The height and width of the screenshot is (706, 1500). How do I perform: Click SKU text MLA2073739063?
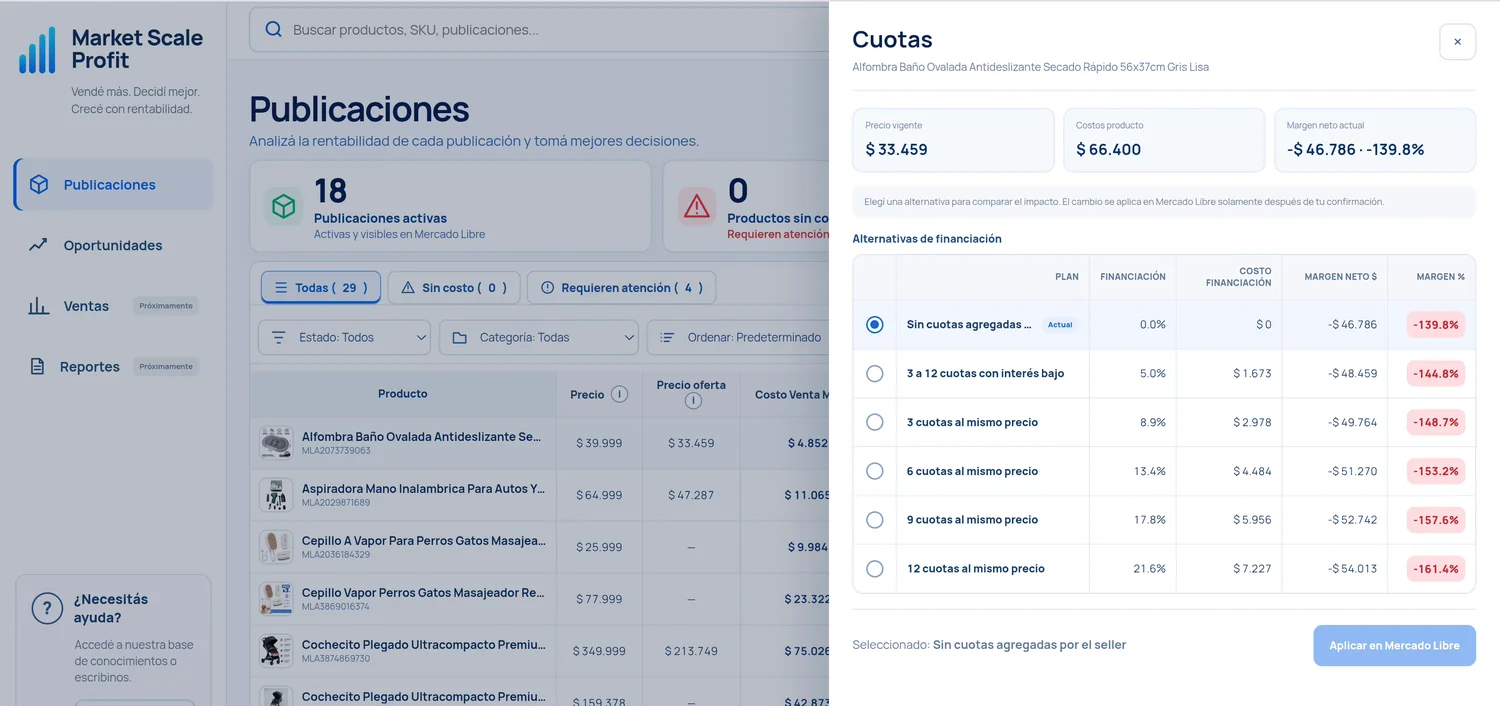coord(336,451)
